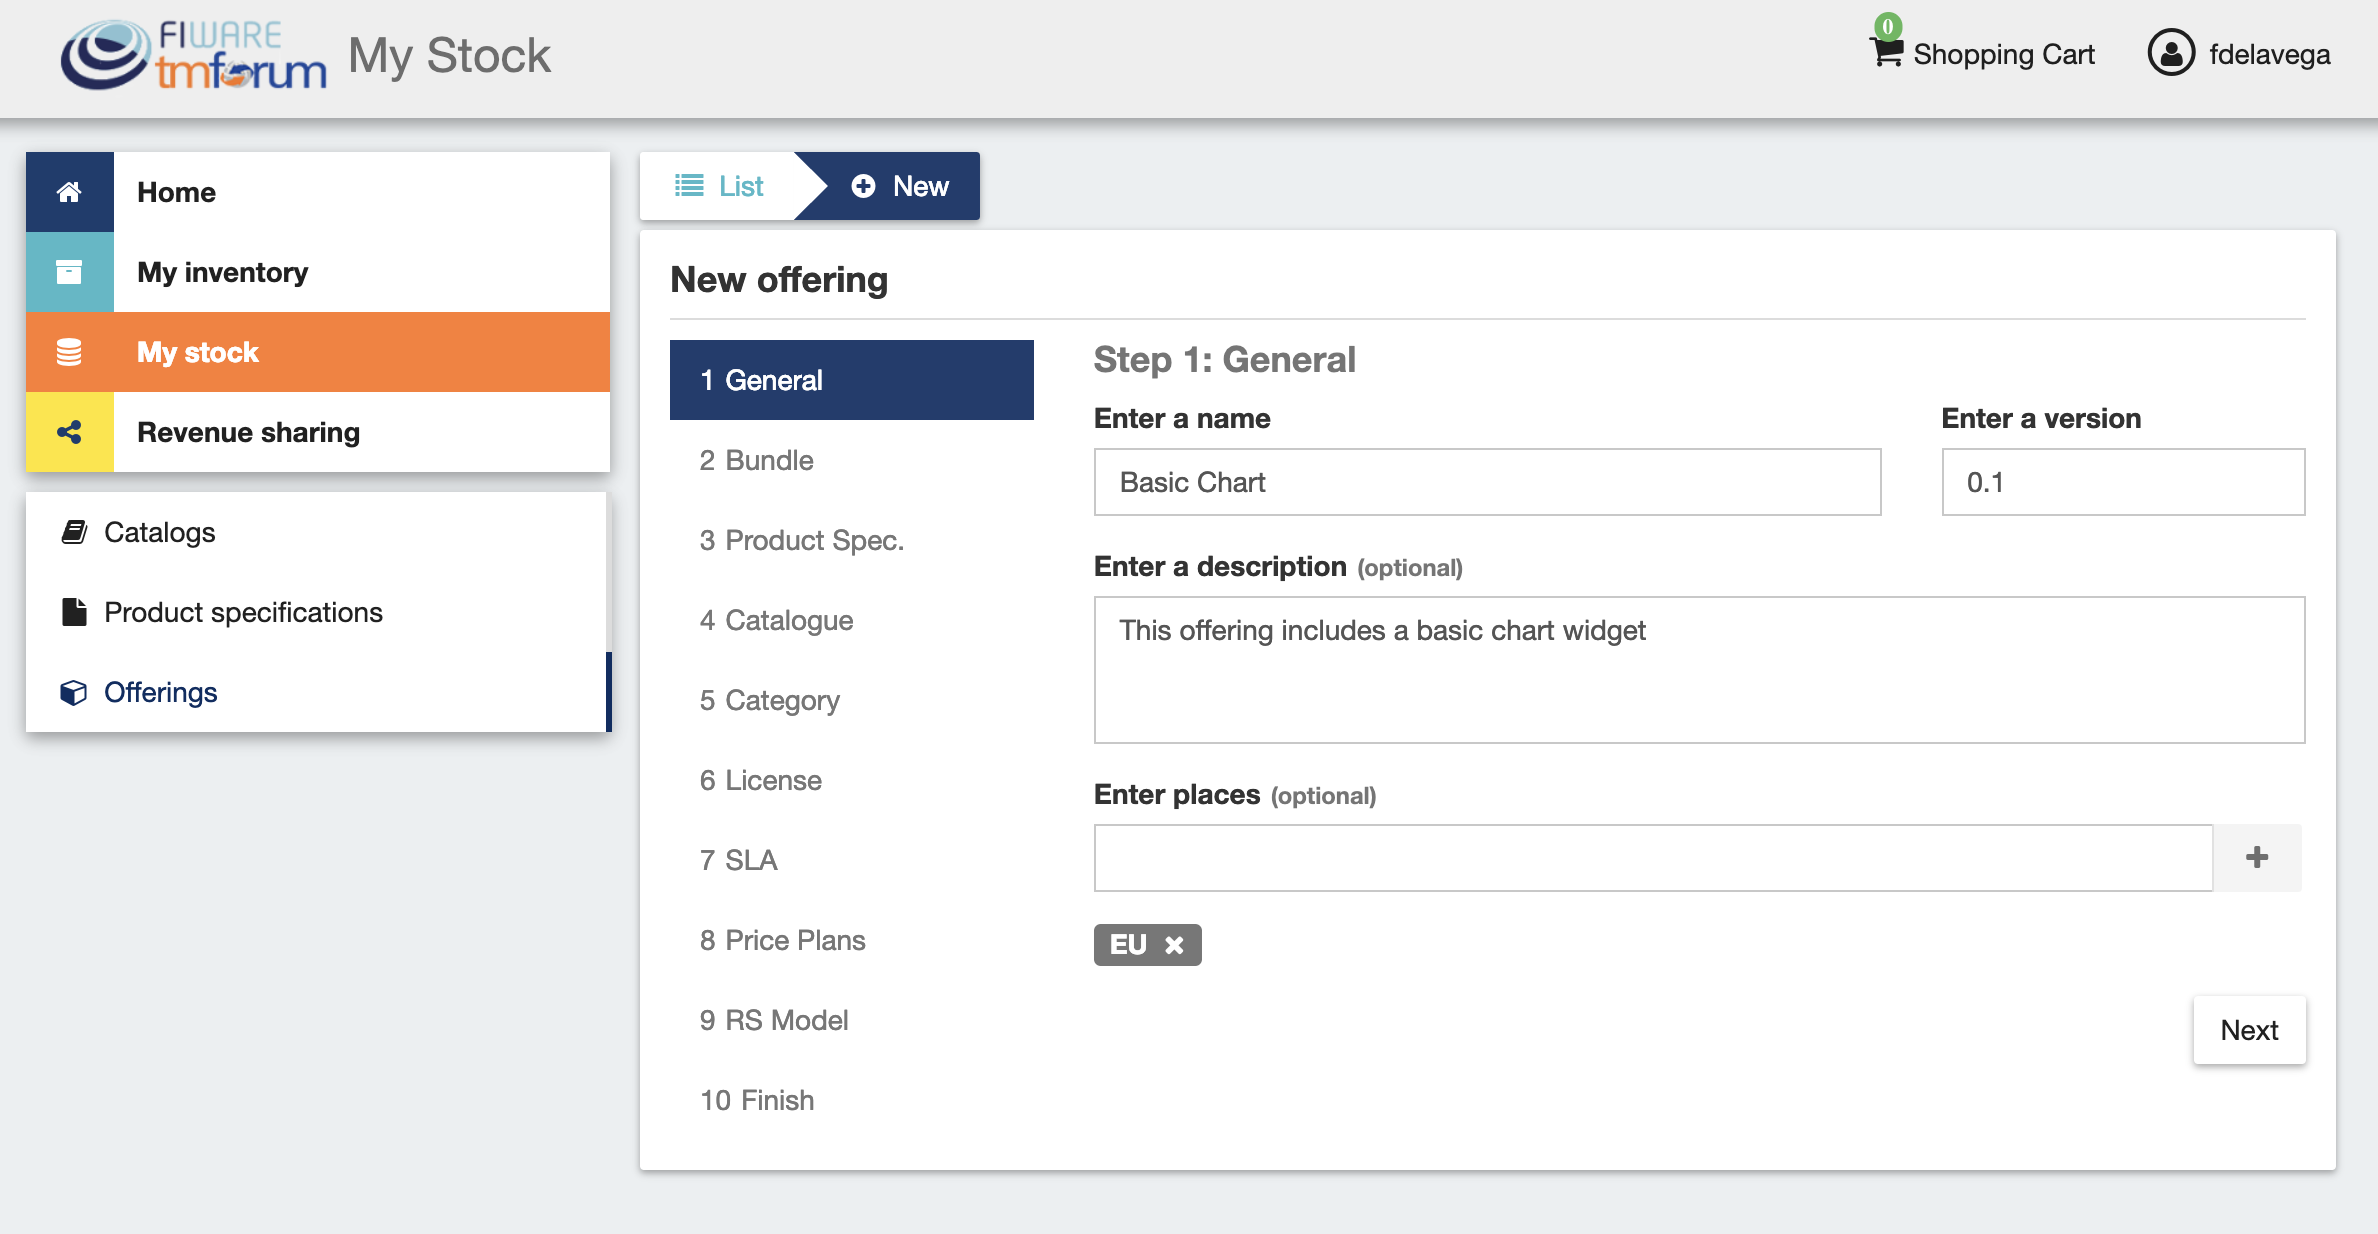Click the Enter a name field

(x=1486, y=483)
